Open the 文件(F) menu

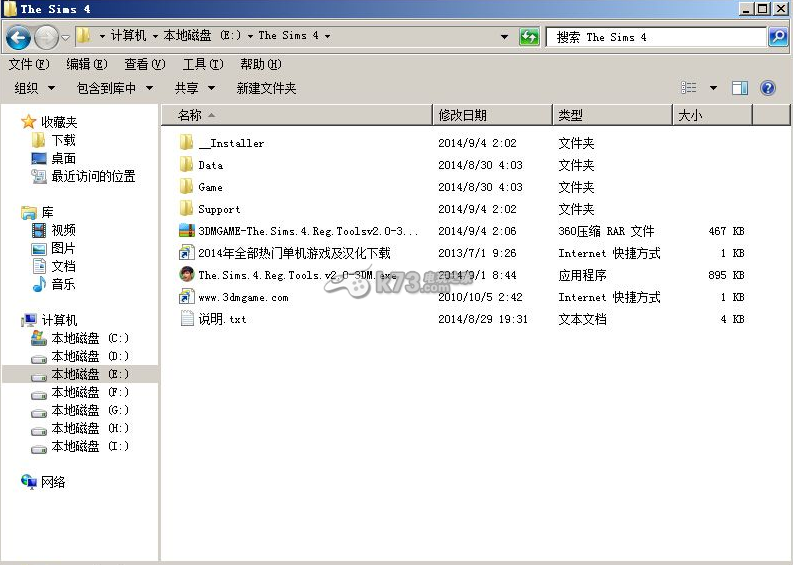(29, 64)
